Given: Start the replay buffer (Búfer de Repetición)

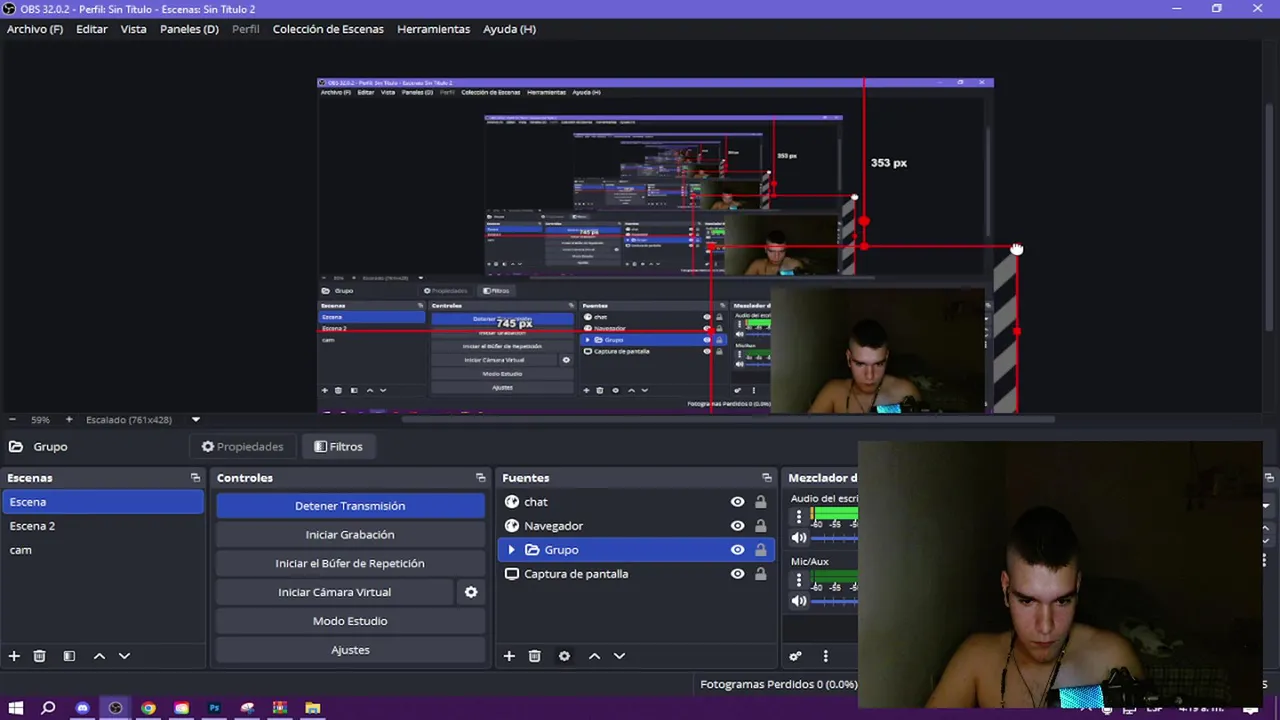Looking at the screenshot, I should [350, 563].
